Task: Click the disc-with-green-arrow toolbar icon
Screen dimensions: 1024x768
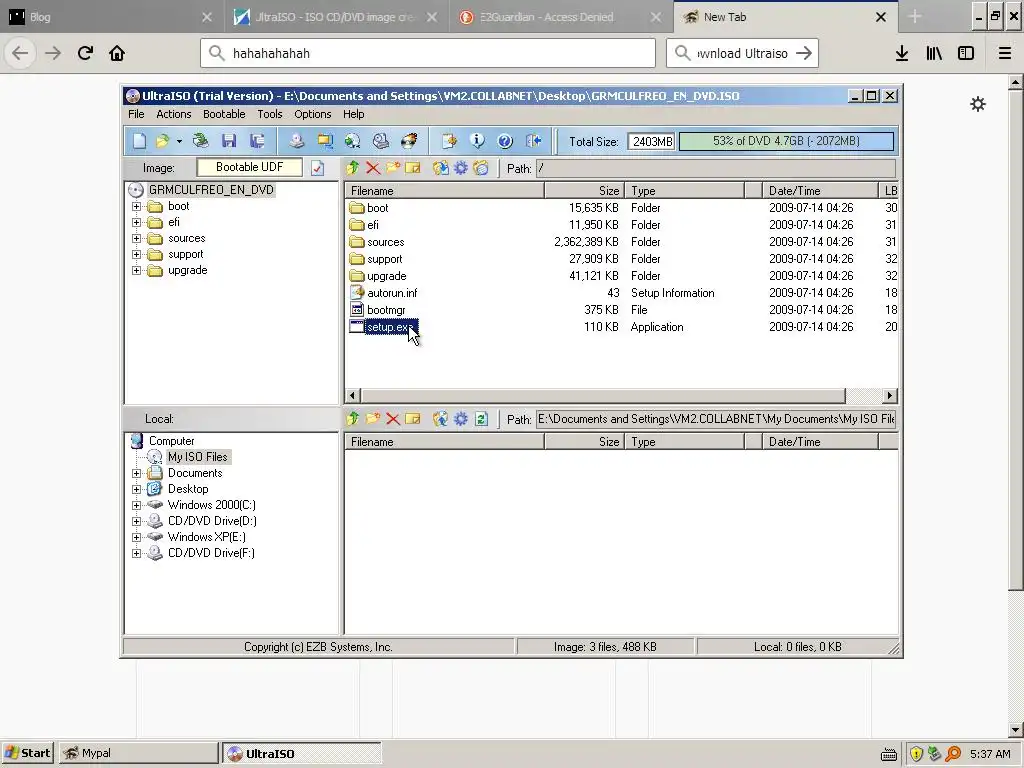Action: click(353, 141)
